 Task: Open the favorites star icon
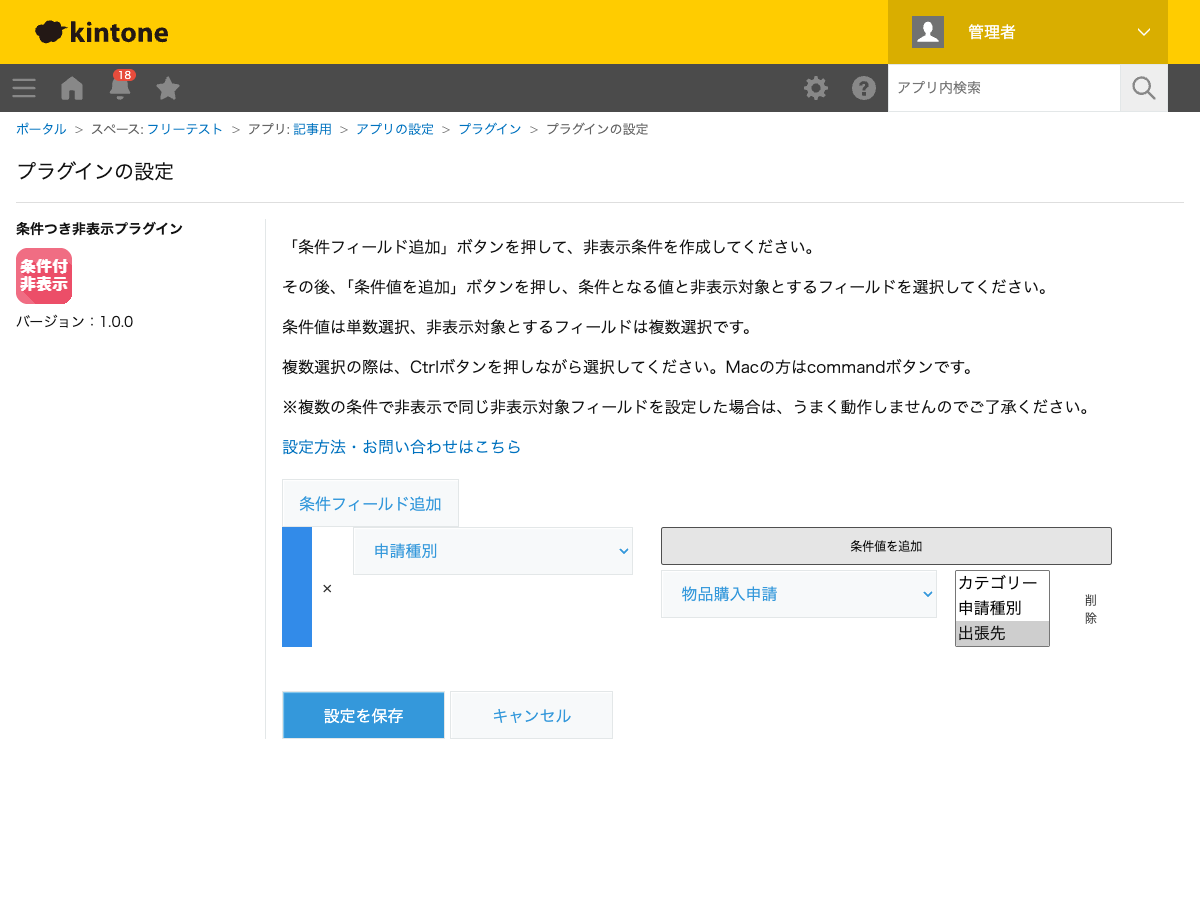(168, 88)
